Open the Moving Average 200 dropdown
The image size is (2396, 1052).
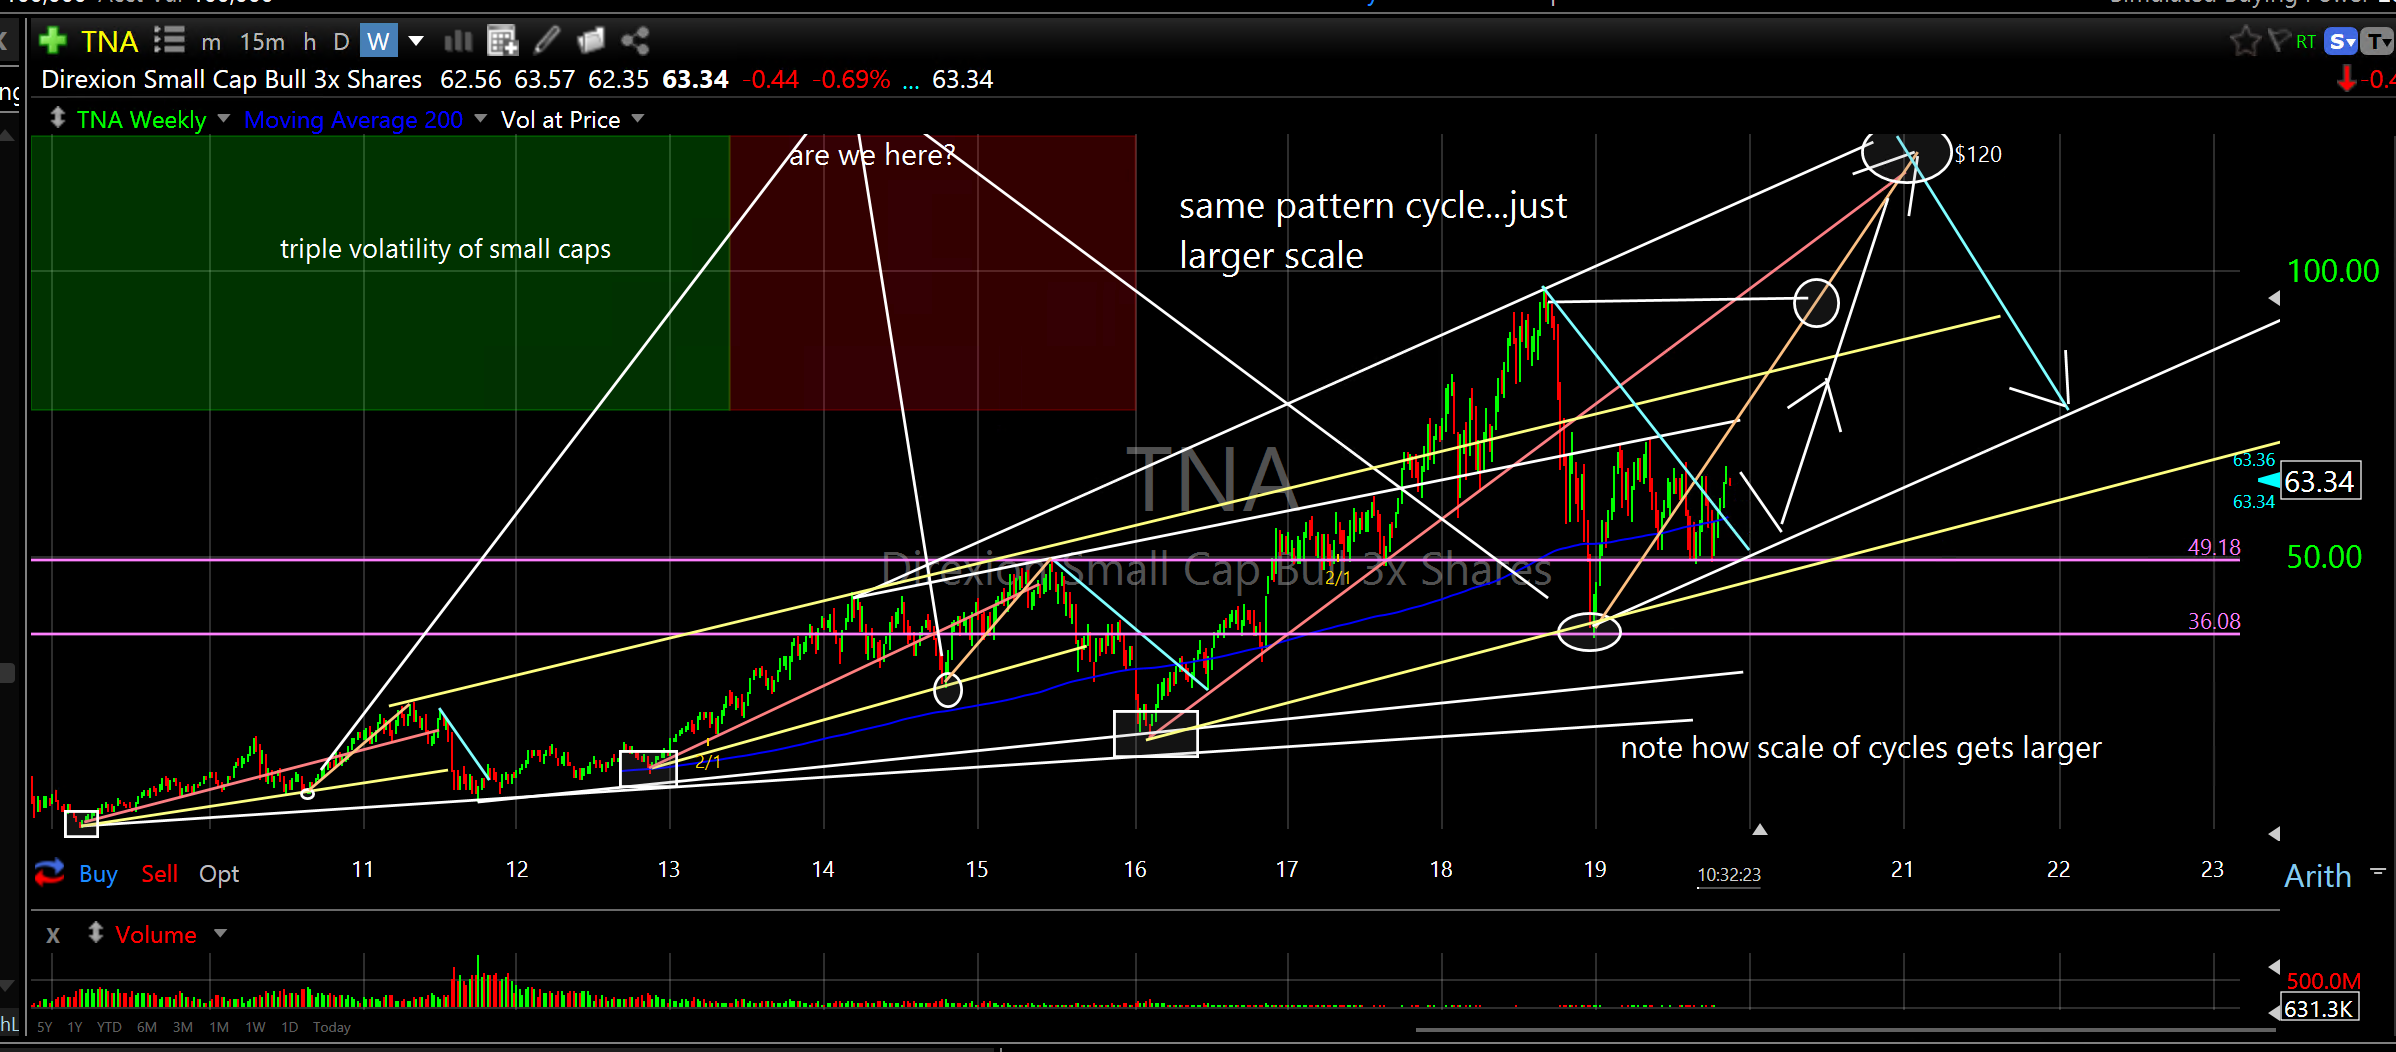coord(480,119)
